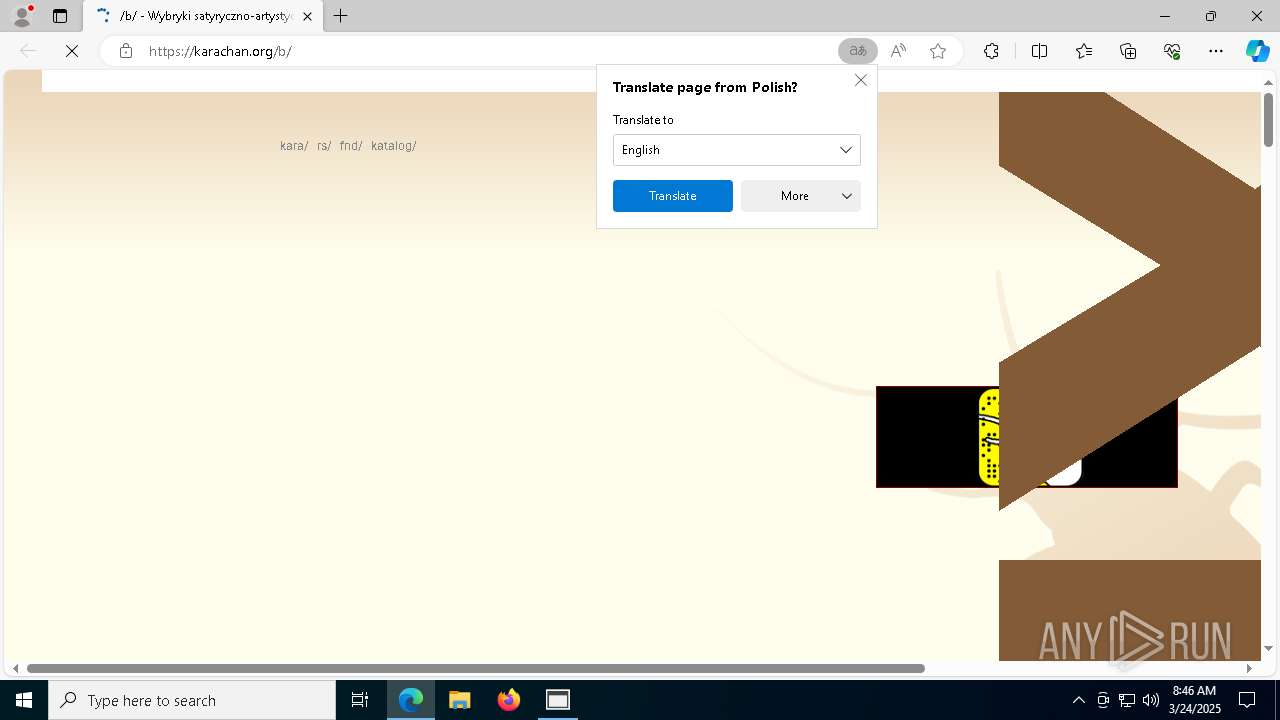Toggle split screen icon
Image resolution: width=1280 pixels, height=720 pixels.
point(1039,51)
